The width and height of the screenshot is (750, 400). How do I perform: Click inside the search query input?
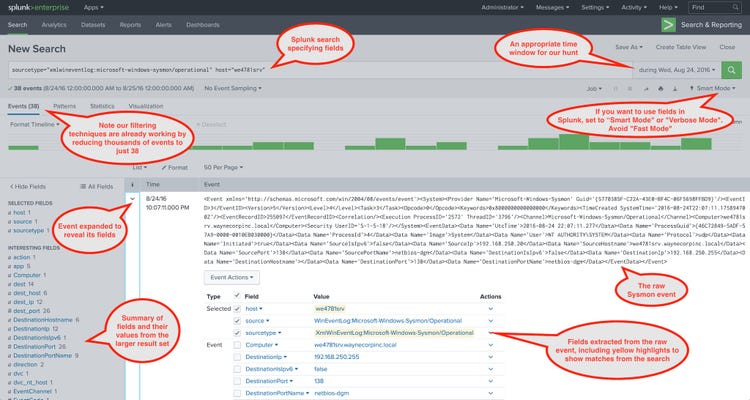click(300, 72)
